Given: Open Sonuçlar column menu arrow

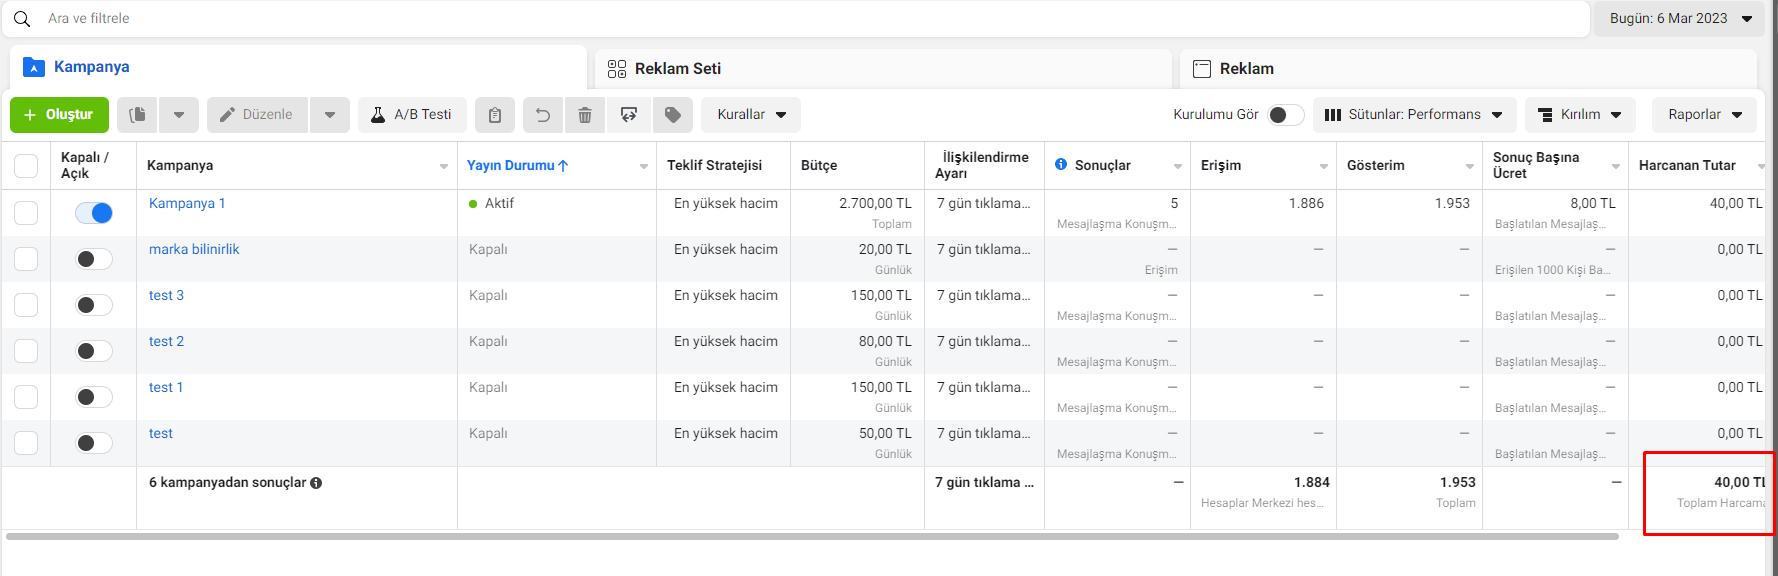Looking at the screenshot, I should [x=1178, y=166].
